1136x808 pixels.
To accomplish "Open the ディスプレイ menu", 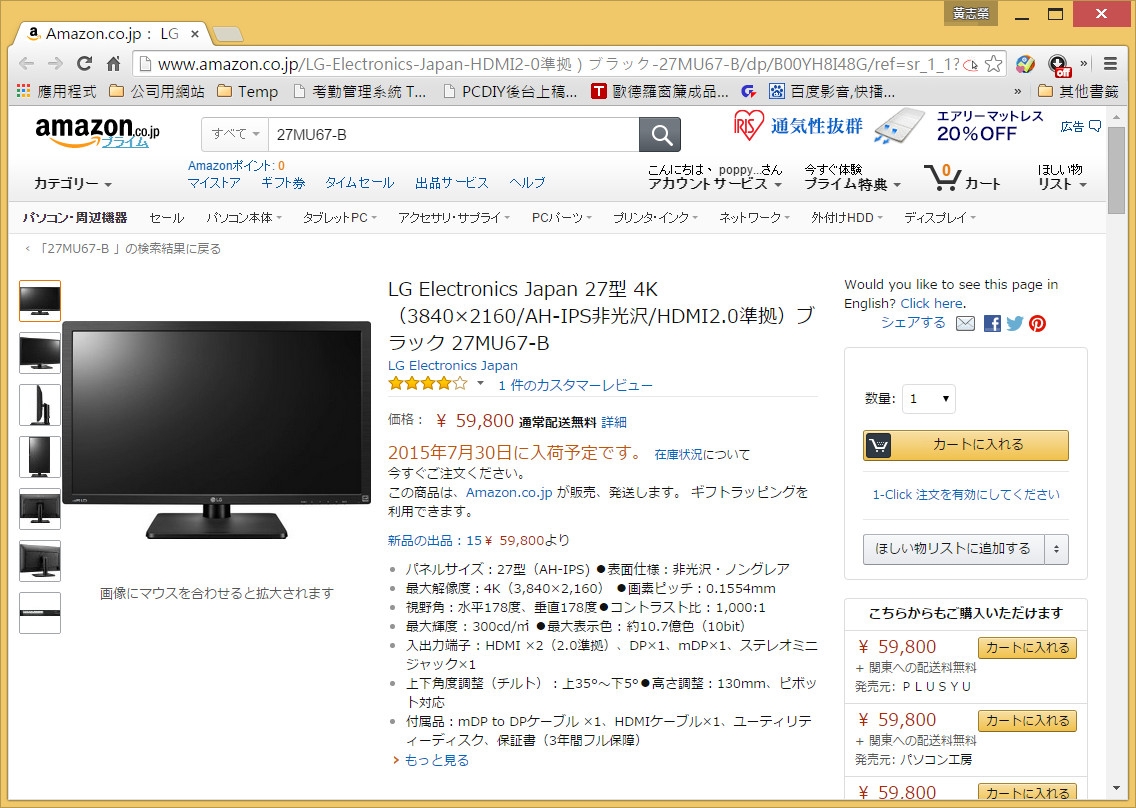I will (940, 218).
